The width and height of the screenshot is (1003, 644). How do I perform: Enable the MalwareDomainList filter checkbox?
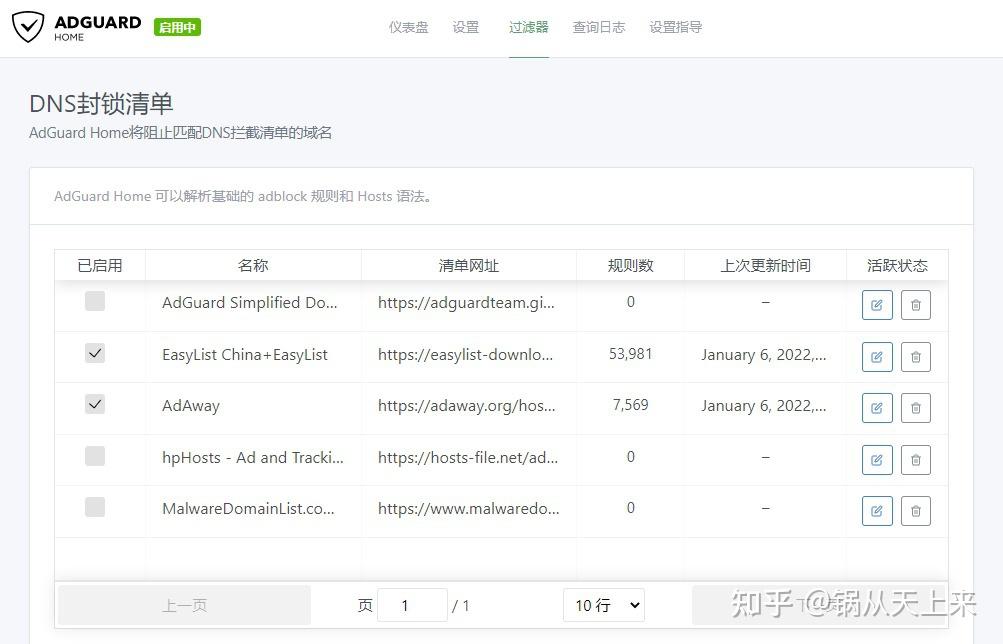[x=95, y=507]
